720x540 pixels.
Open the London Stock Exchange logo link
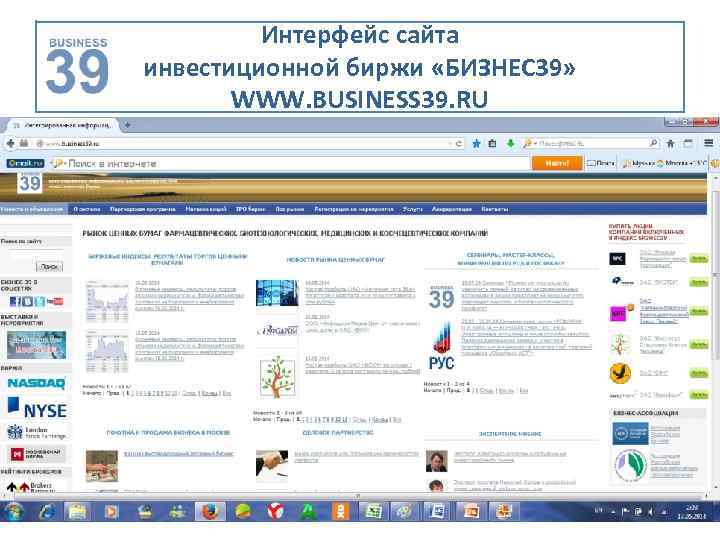tap(36, 433)
